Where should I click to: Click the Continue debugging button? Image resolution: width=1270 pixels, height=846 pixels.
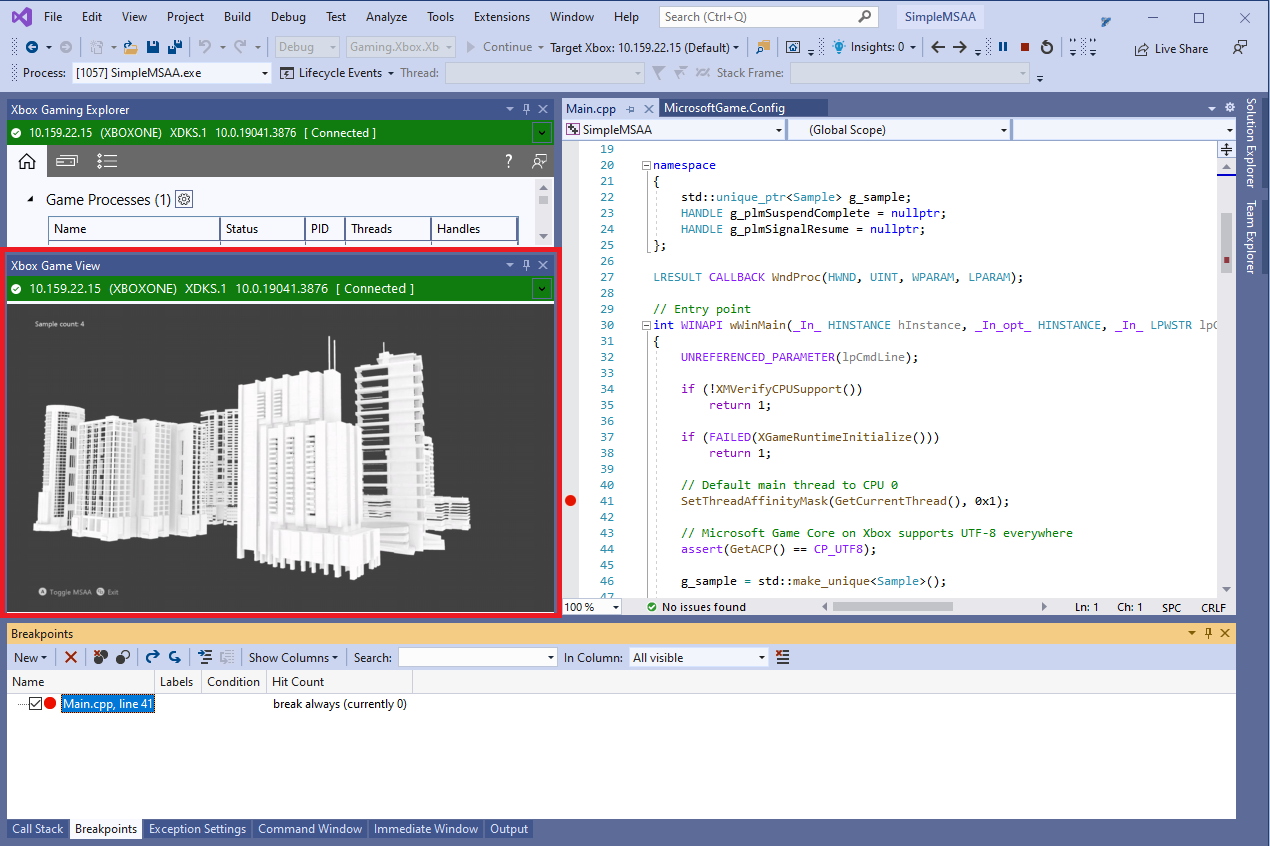click(499, 47)
